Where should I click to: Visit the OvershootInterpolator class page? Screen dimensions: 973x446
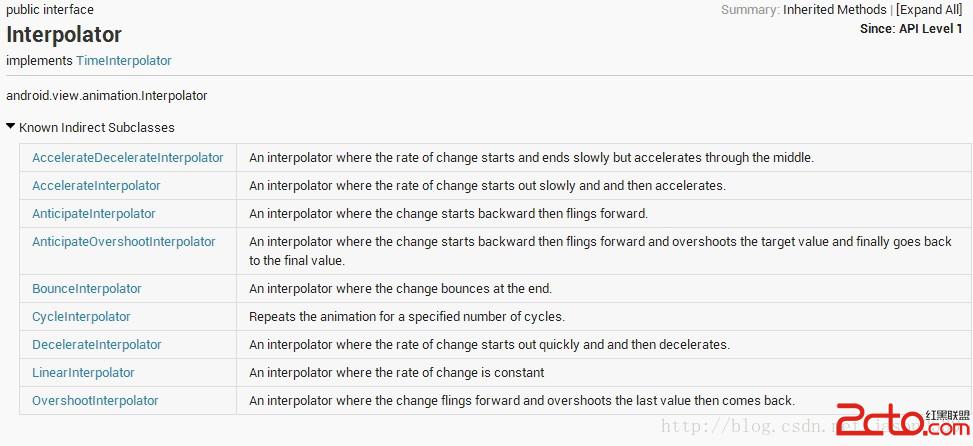(x=95, y=401)
